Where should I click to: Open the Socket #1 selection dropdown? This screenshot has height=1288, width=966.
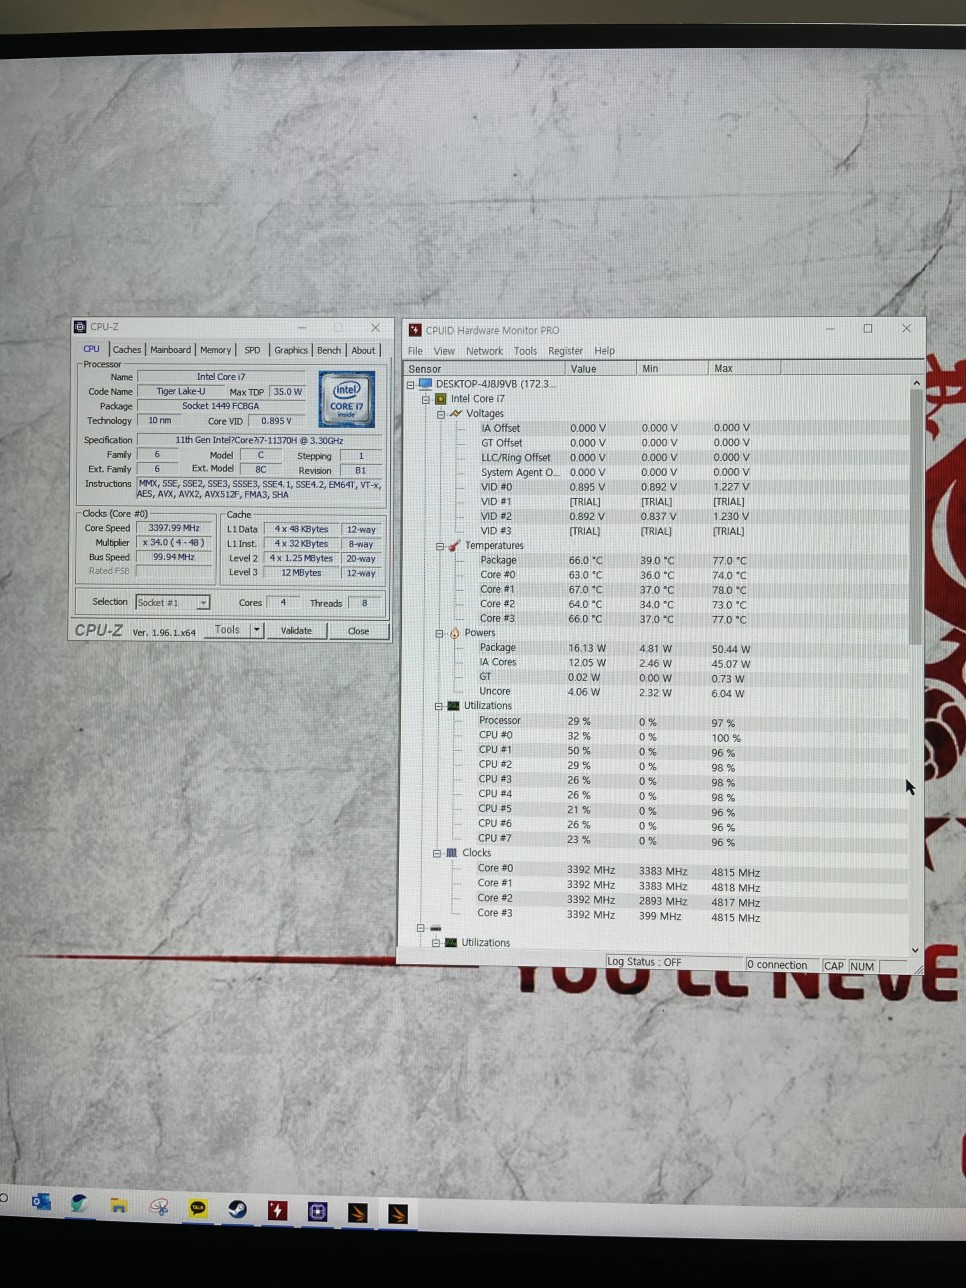pyautogui.click(x=203, y=602)
